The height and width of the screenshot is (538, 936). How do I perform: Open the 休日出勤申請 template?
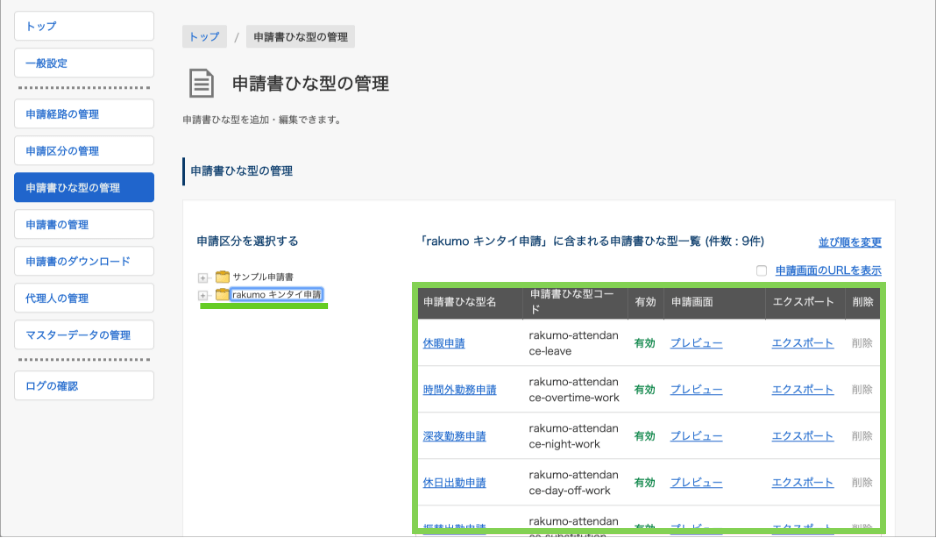pyautogui.click(x=454, y=482)
